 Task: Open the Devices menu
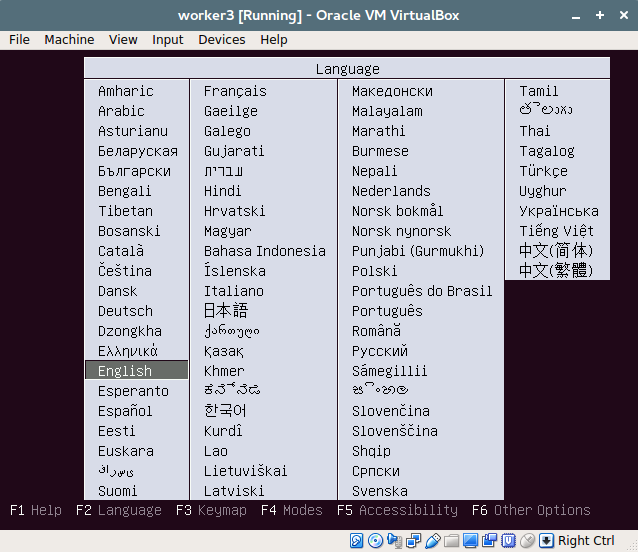point(222,40)
